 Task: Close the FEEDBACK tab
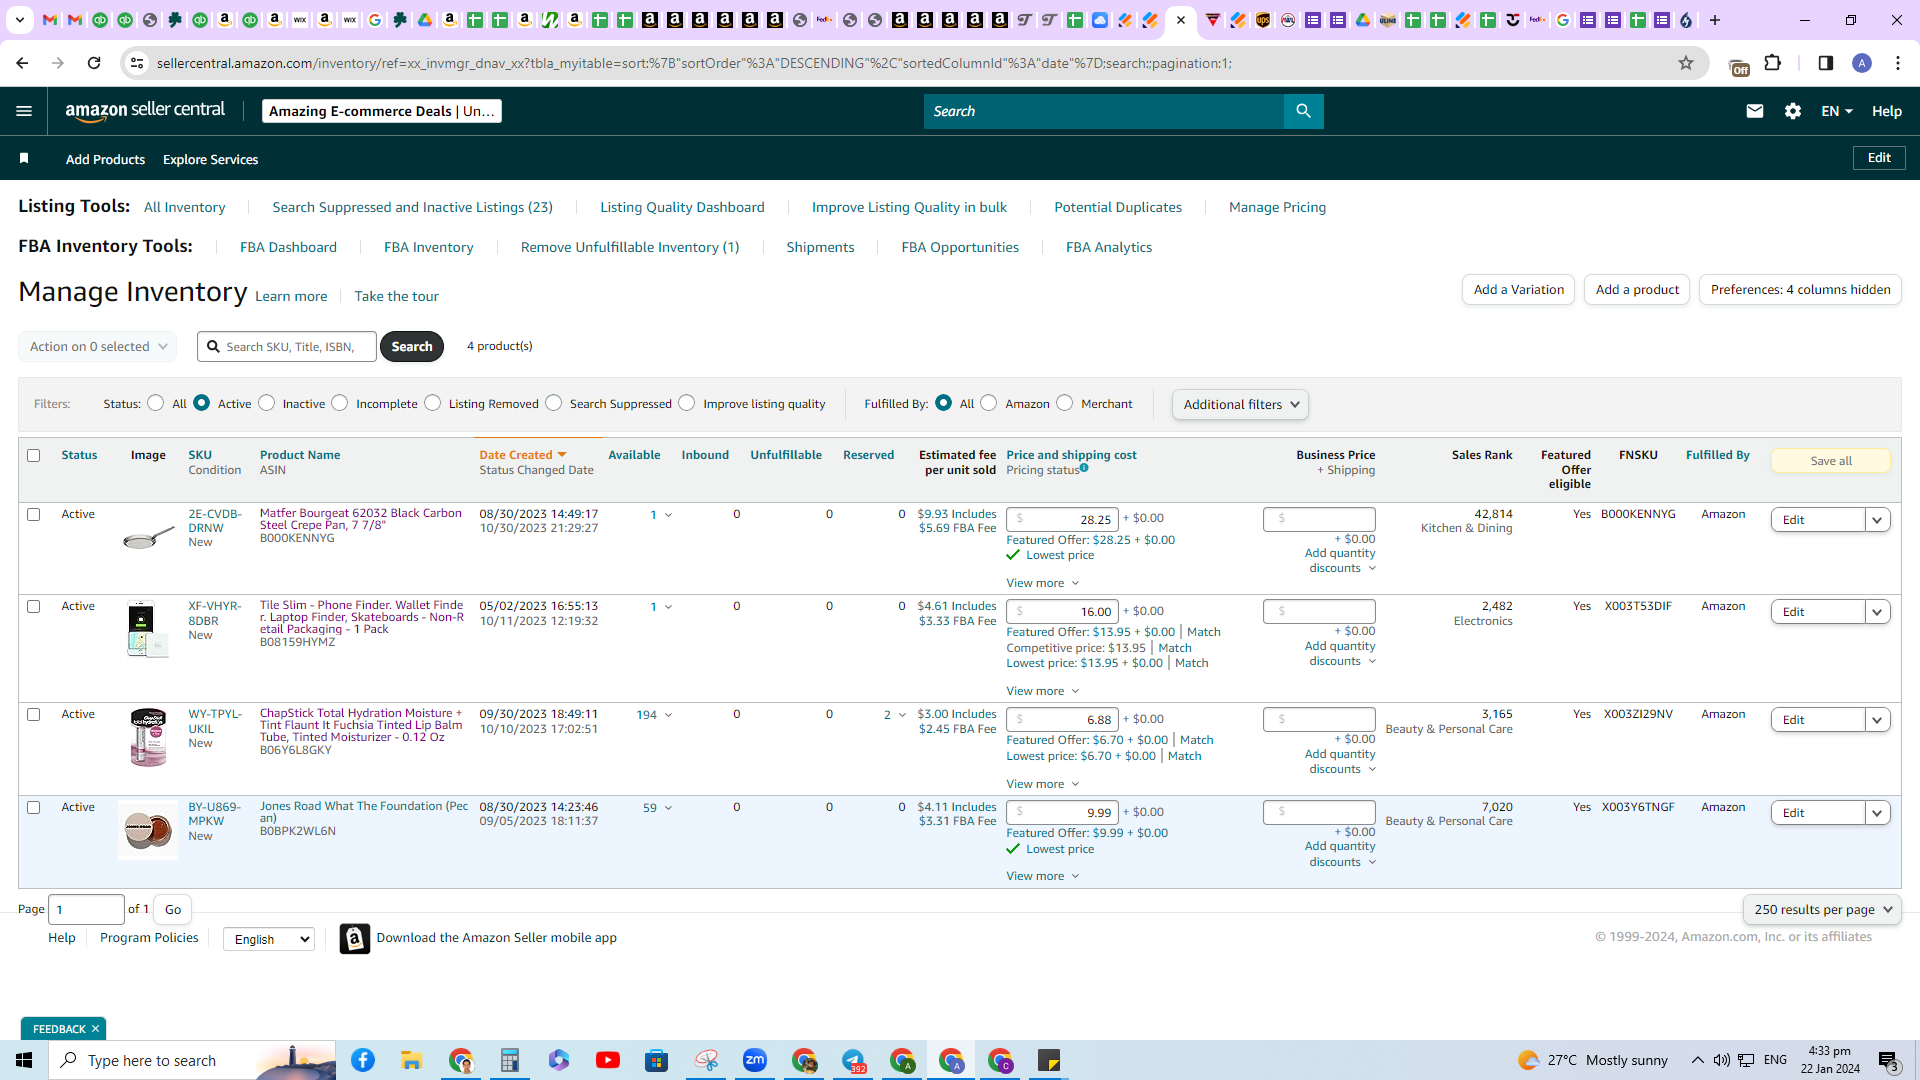(x=95, y=1029)
